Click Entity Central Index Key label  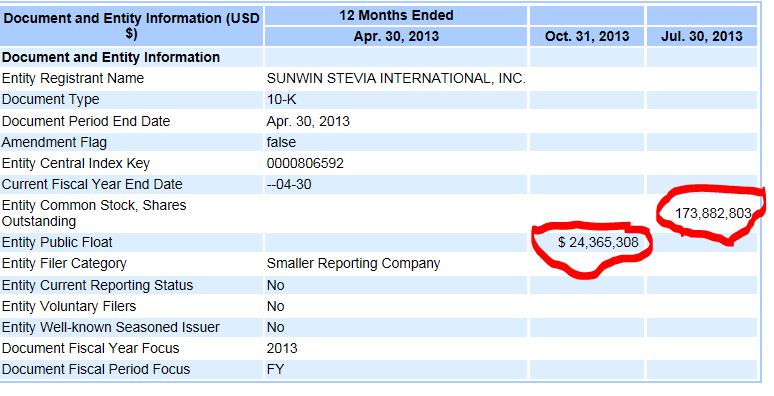pyautogui.click(x=76, y=163)
